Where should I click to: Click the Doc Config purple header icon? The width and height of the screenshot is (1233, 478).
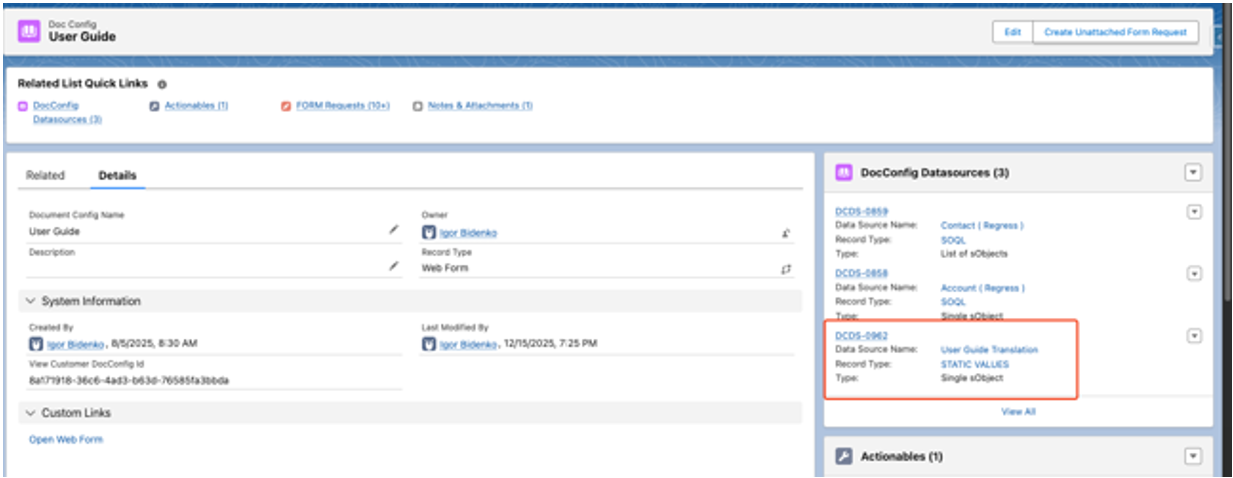(30, 32)
